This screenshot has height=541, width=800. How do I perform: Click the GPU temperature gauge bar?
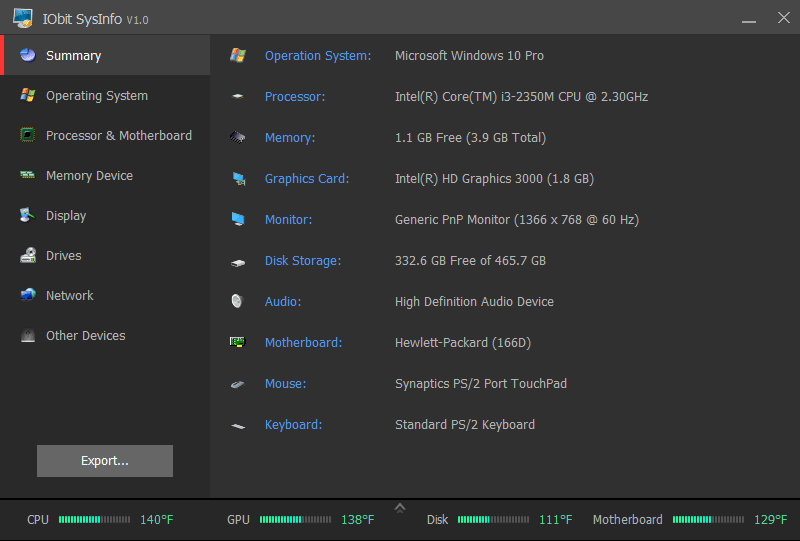pyautogui.click(x=295, y=520)
